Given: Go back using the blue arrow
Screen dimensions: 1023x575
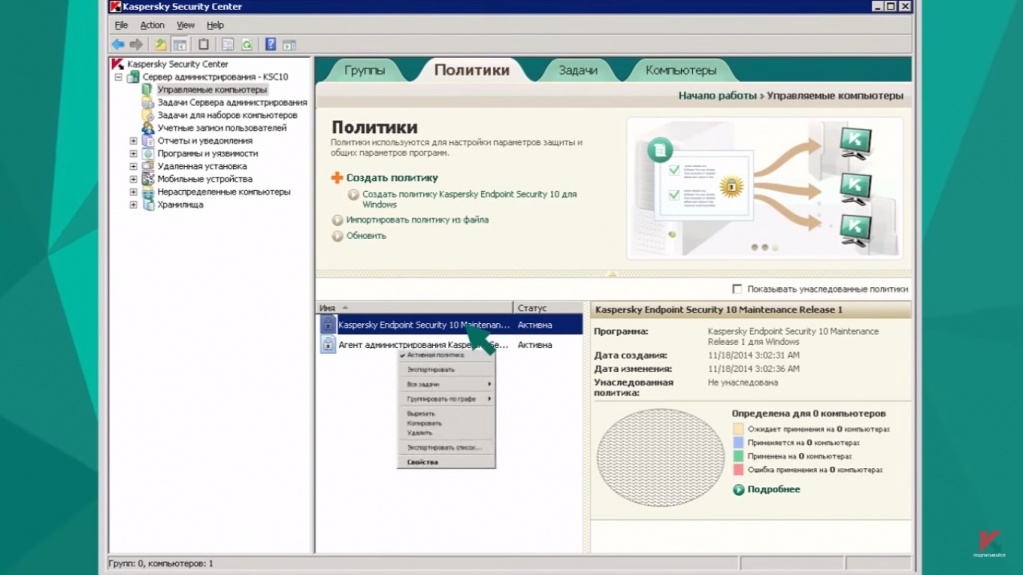Looking at the screenshot, I should 118,44.
